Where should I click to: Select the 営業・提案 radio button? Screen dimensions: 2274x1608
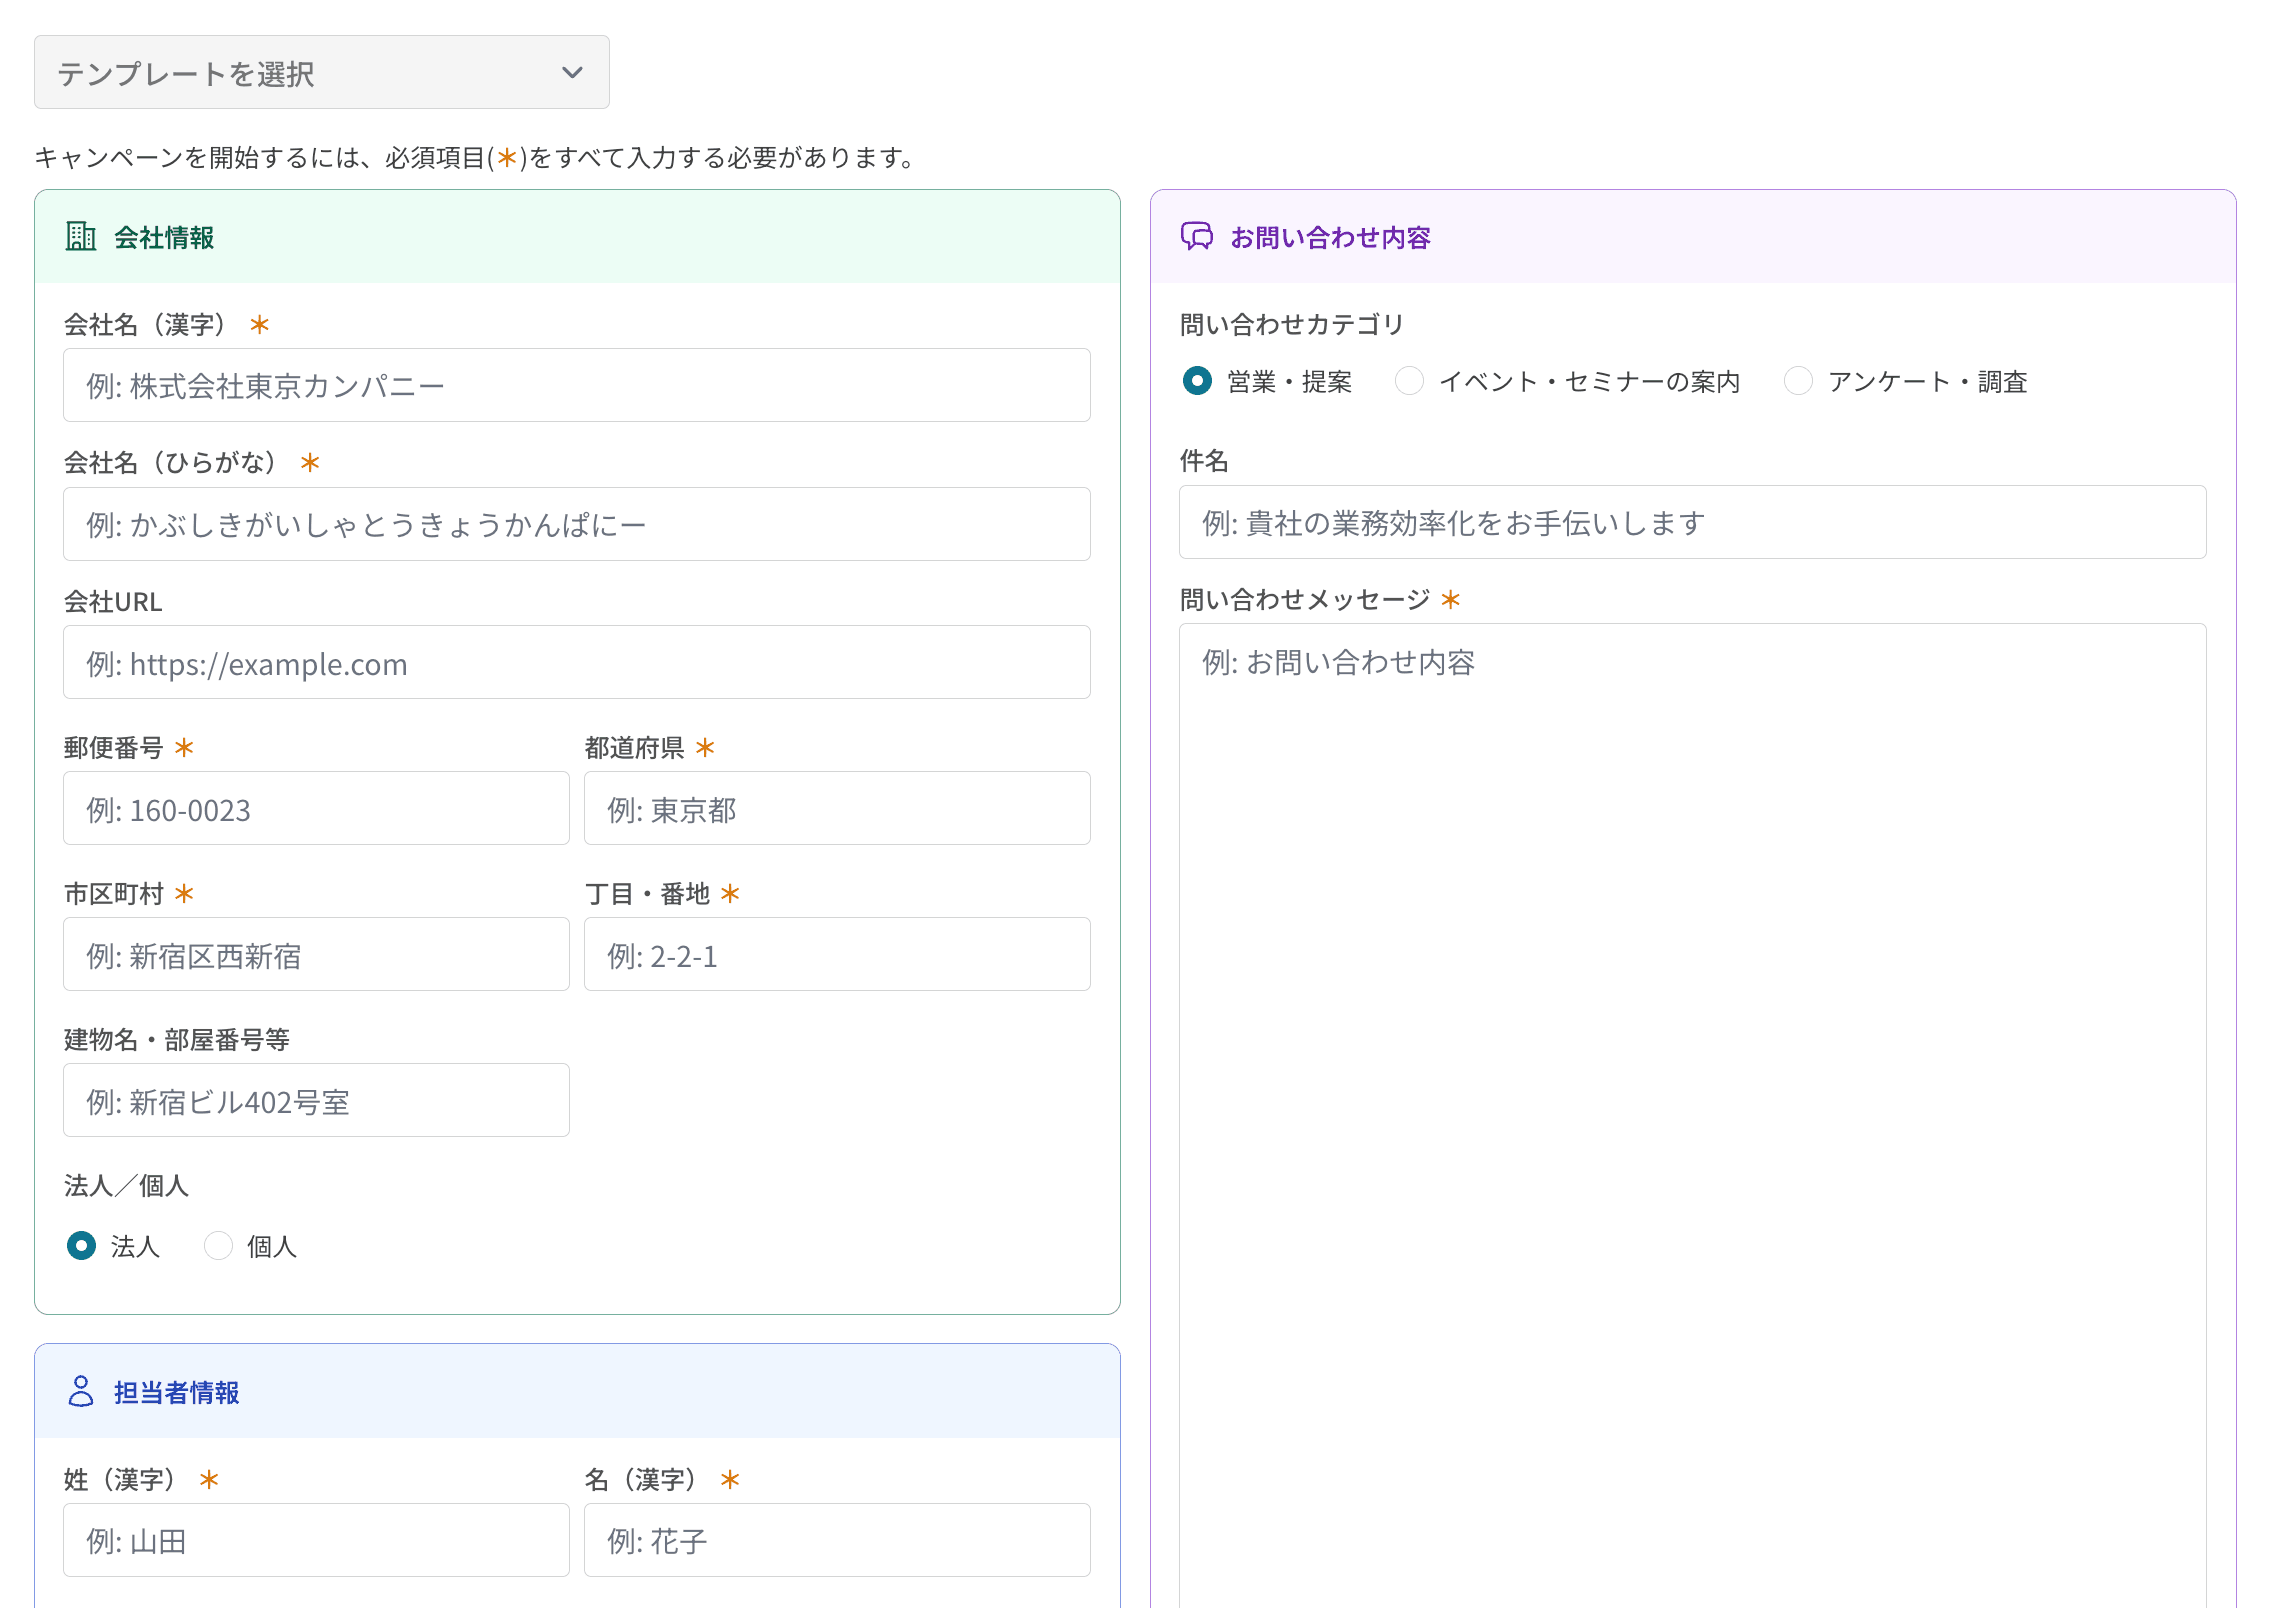tap(1197, 381)
